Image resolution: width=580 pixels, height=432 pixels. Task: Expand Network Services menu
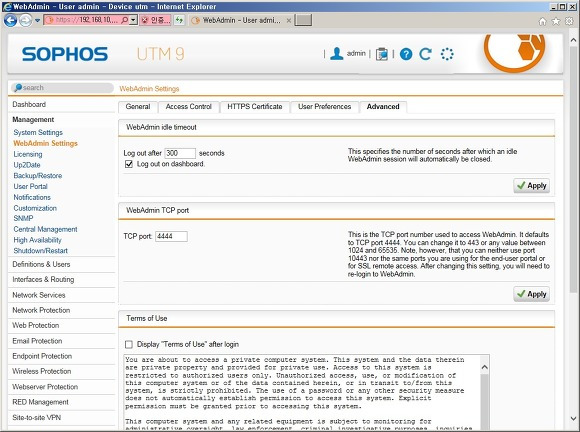click(x=61, y=295)
